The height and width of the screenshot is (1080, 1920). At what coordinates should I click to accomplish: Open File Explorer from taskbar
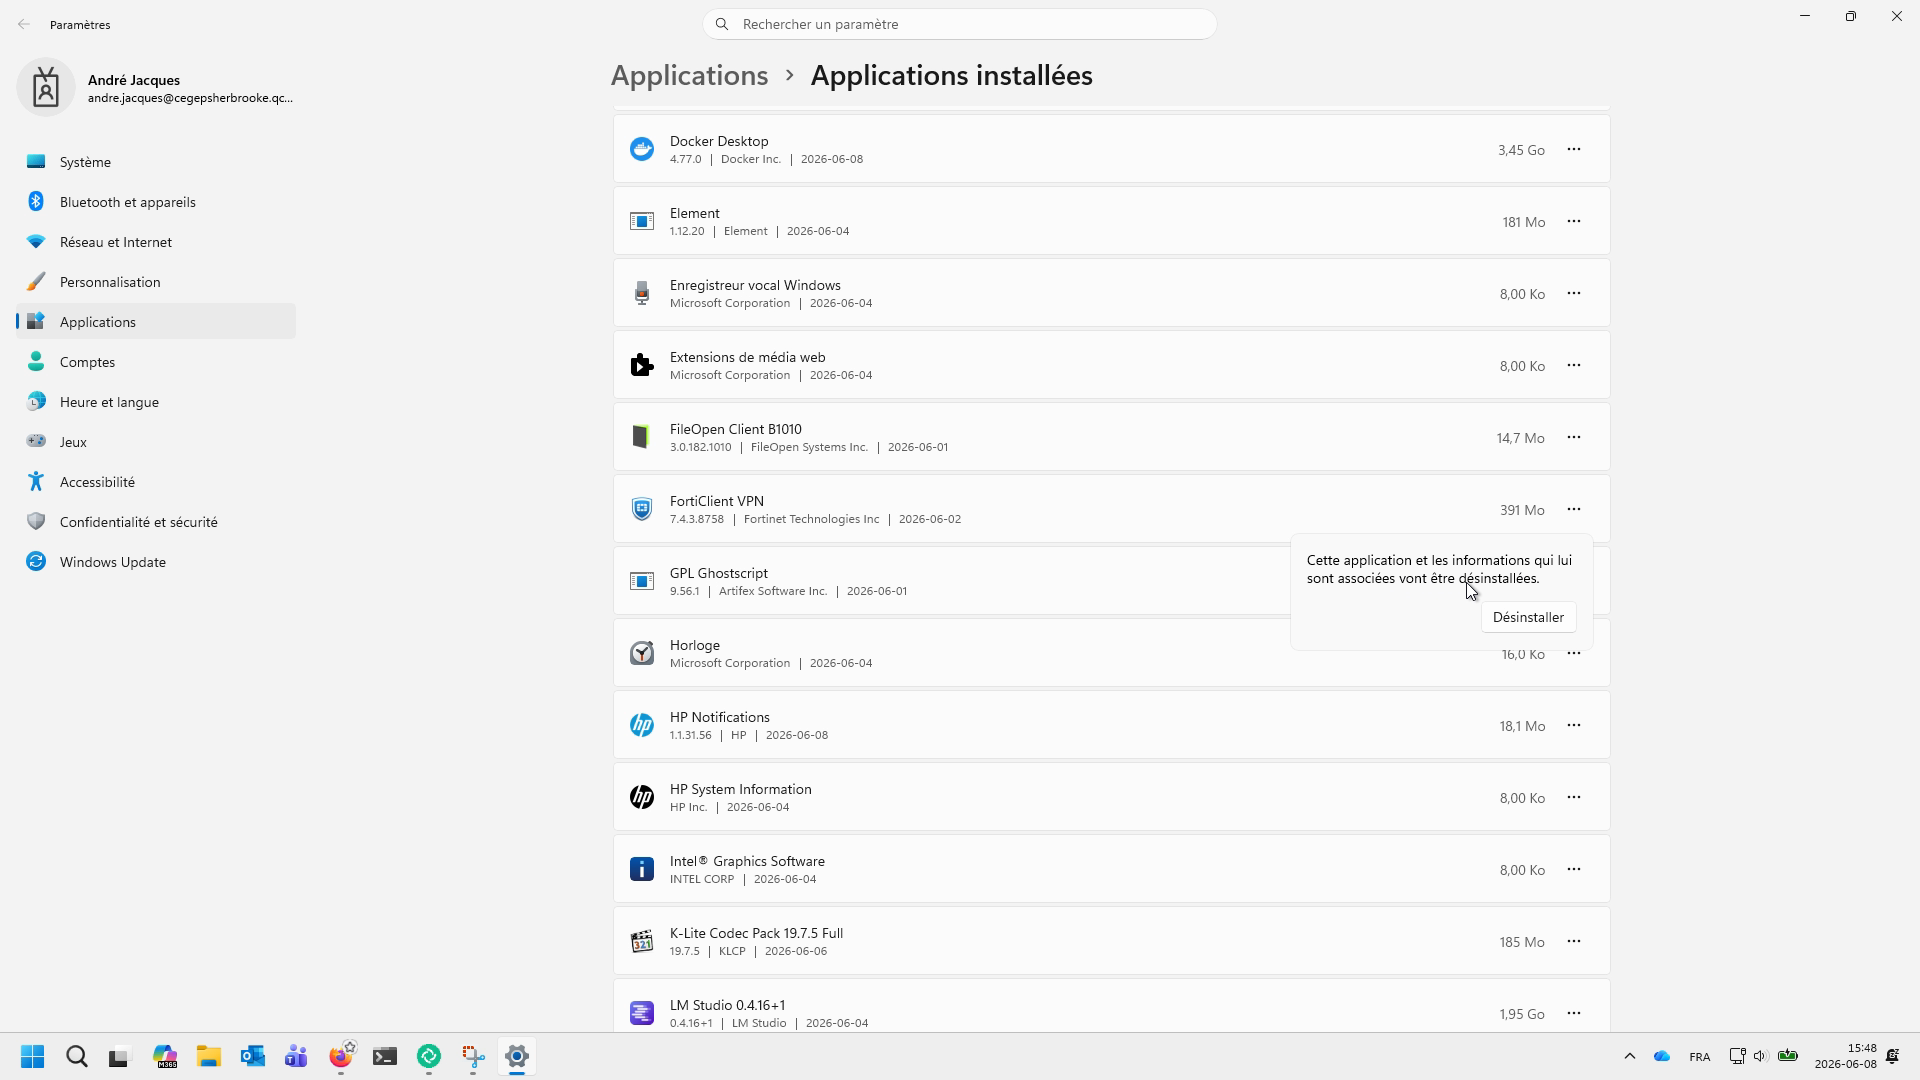[208, 1056]
